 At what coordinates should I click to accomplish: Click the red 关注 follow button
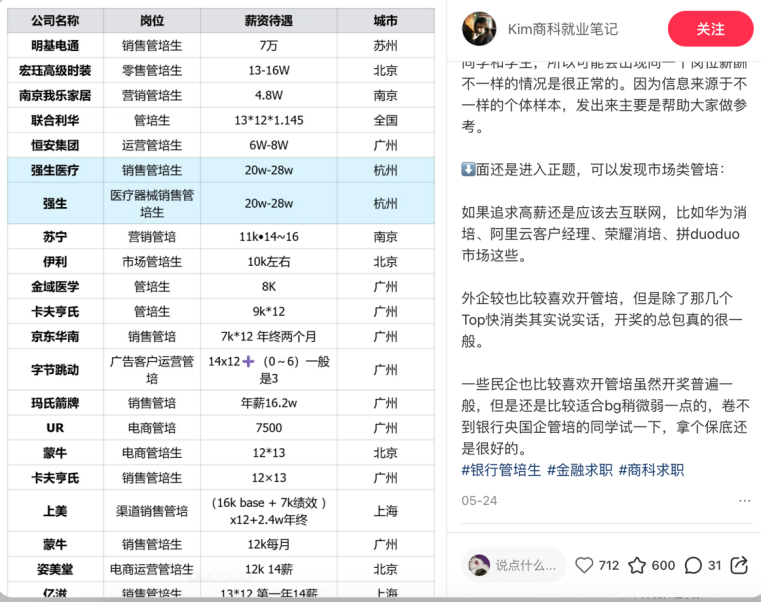710,29
